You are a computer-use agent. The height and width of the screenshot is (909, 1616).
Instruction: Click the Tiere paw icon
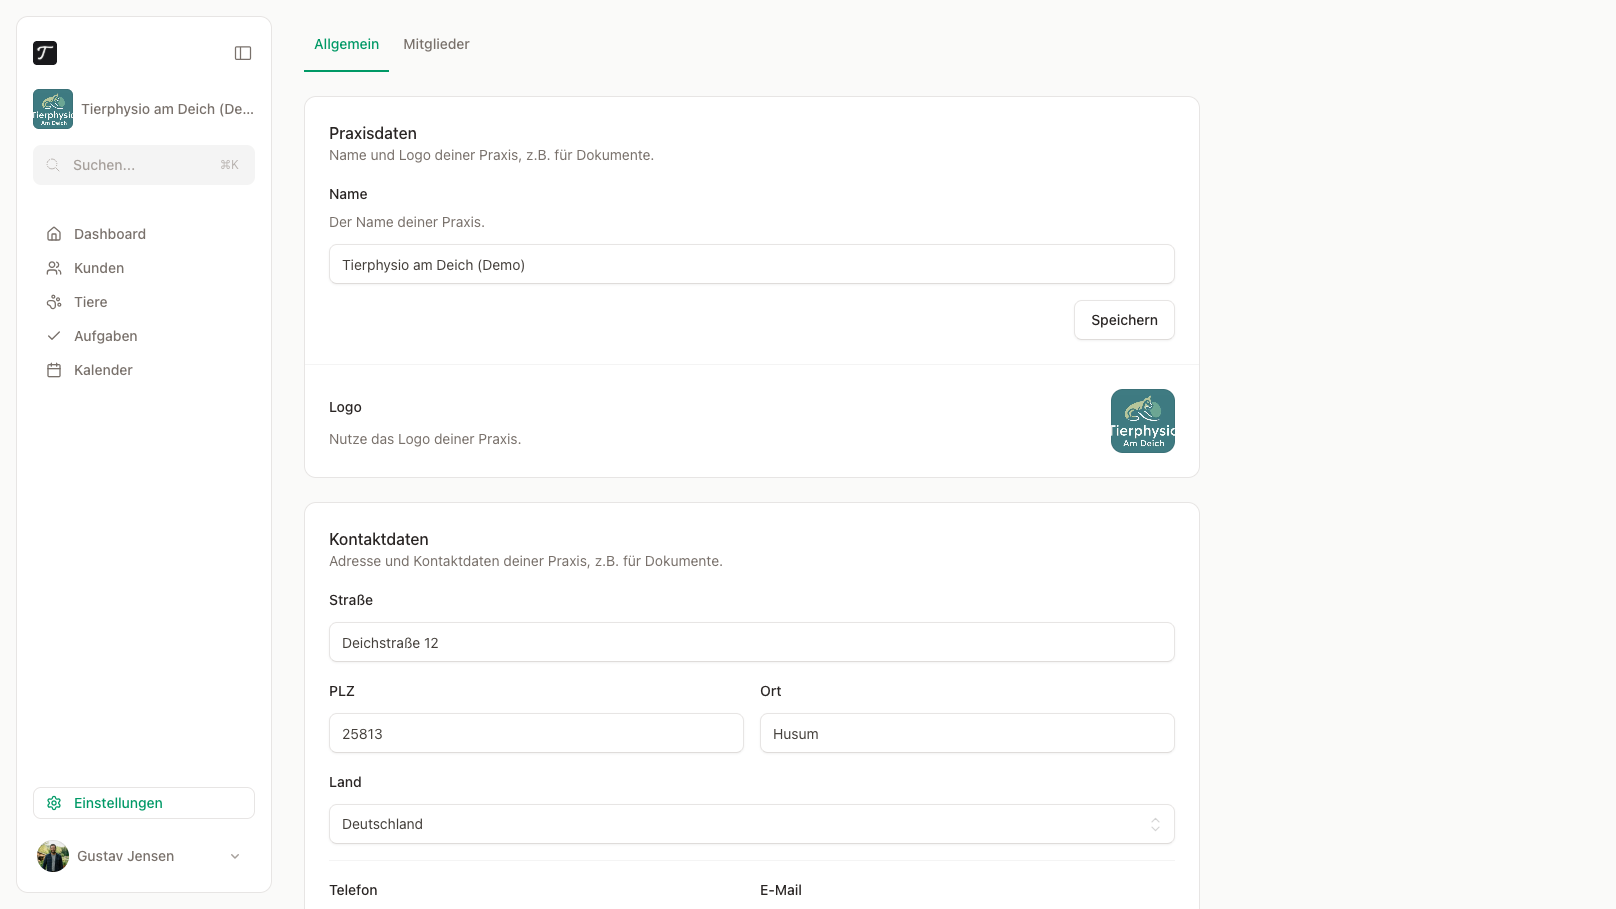[x=54, y=302]
